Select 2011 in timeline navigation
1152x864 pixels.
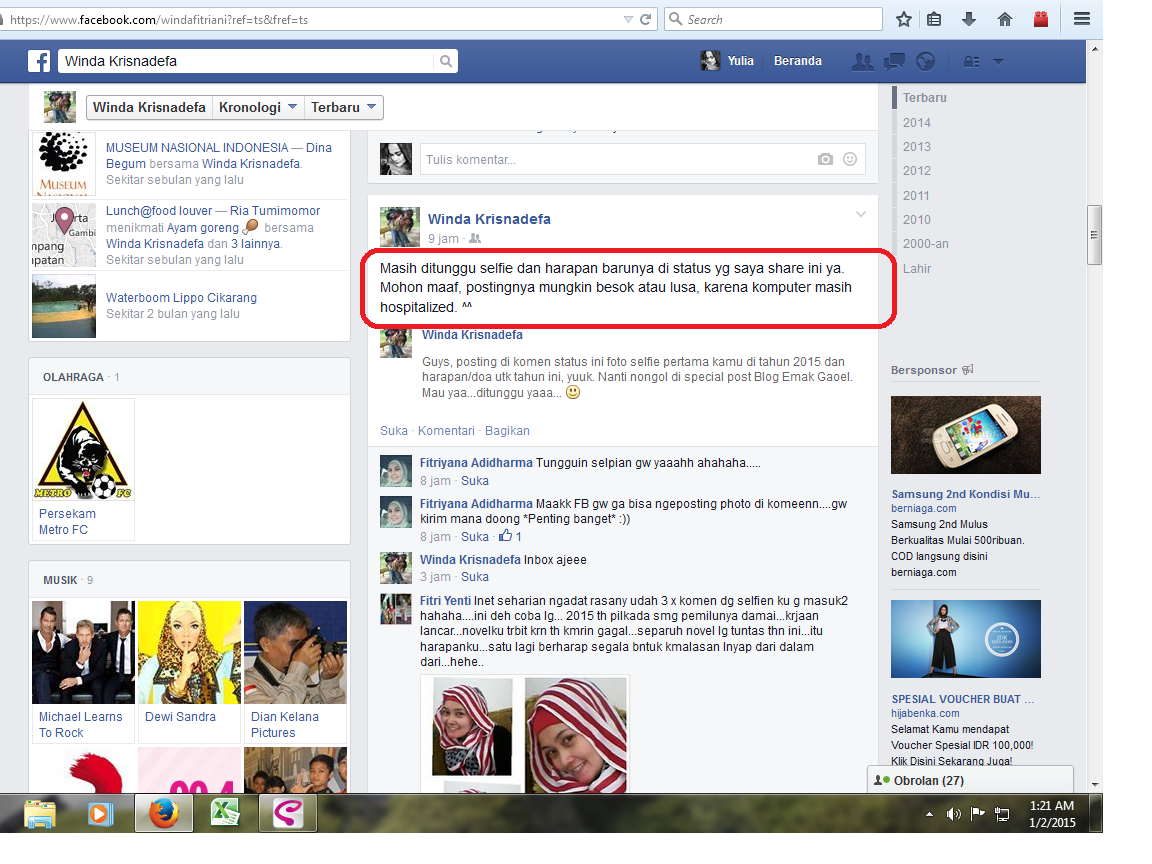pos(916,195)
